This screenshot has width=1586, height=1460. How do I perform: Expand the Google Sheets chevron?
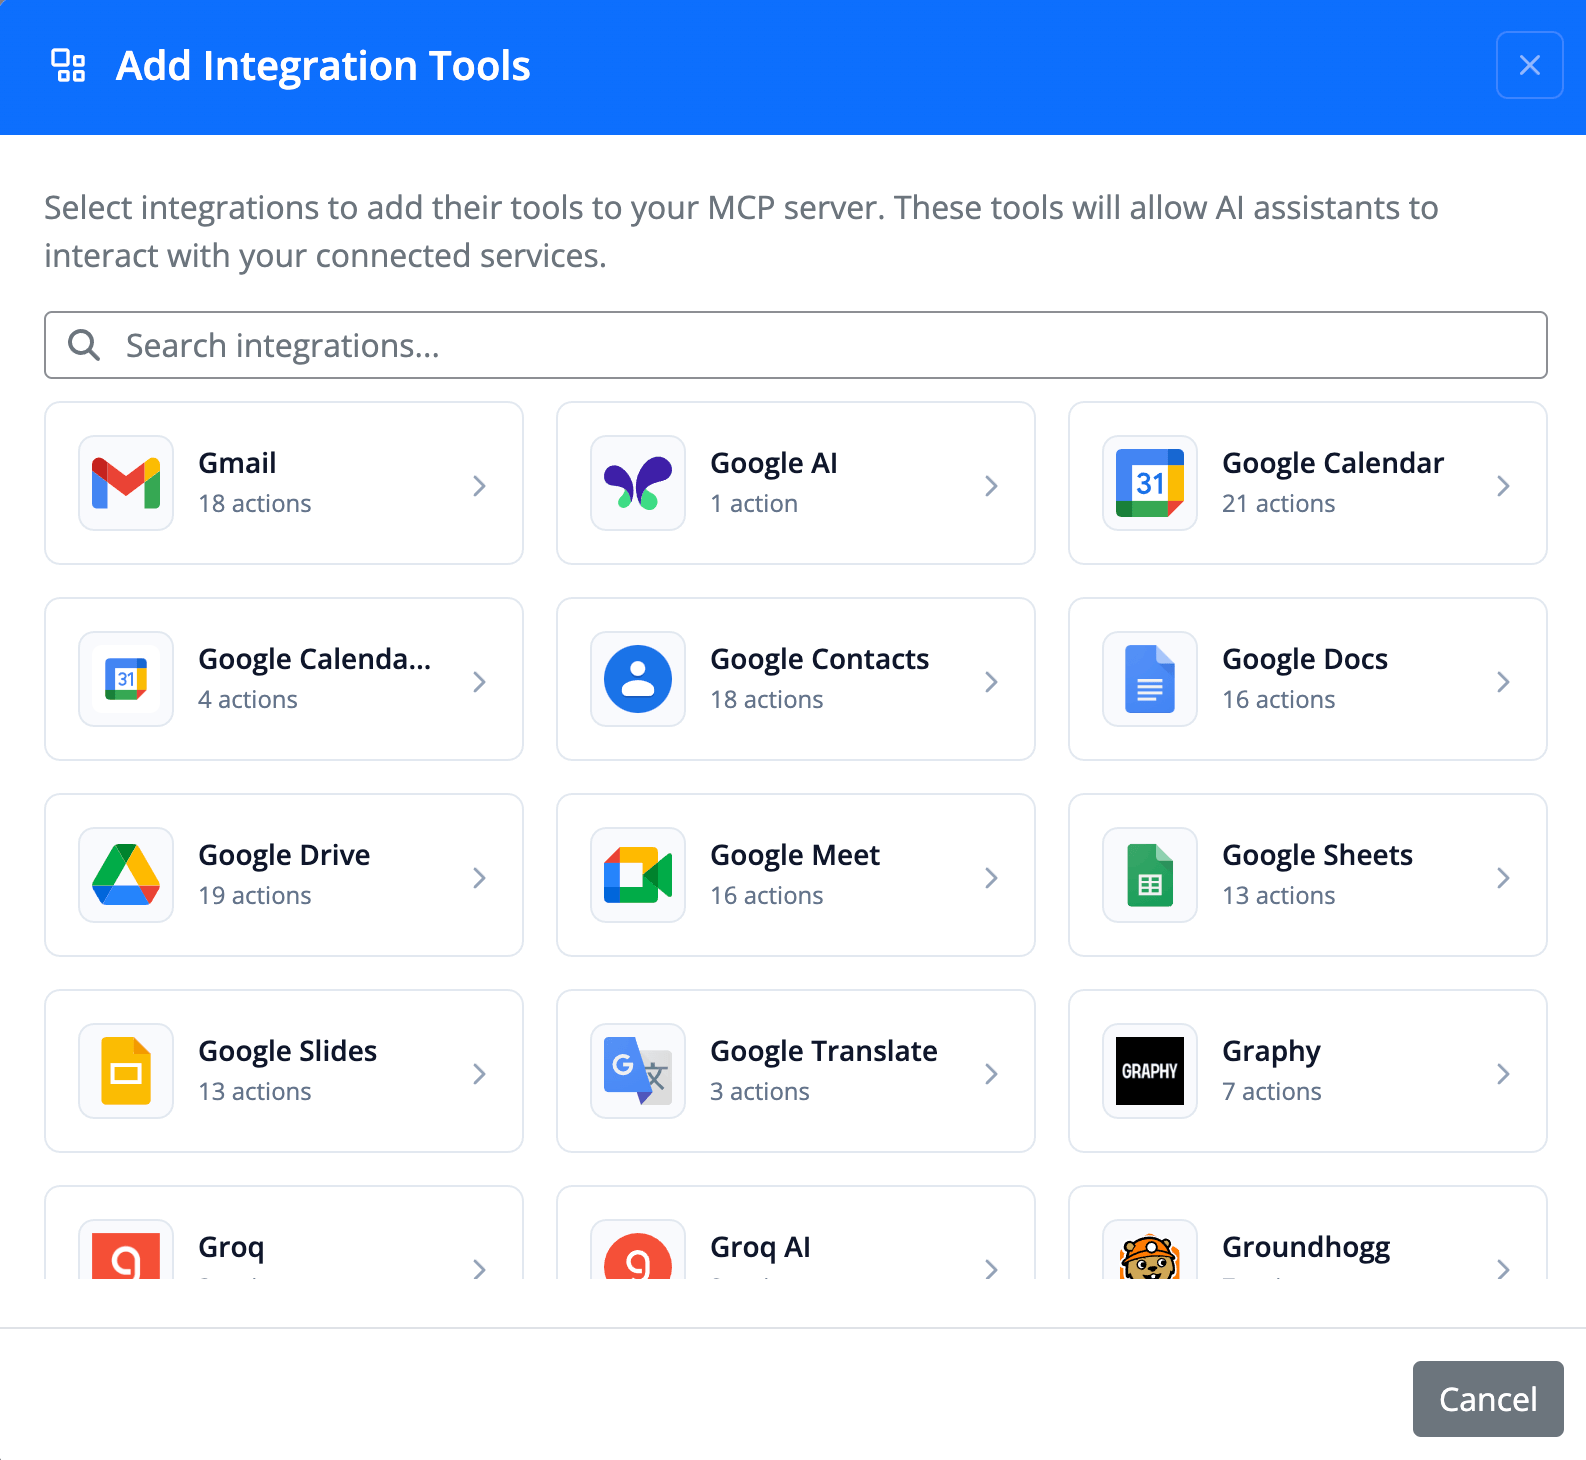[x=1504, y=878]
